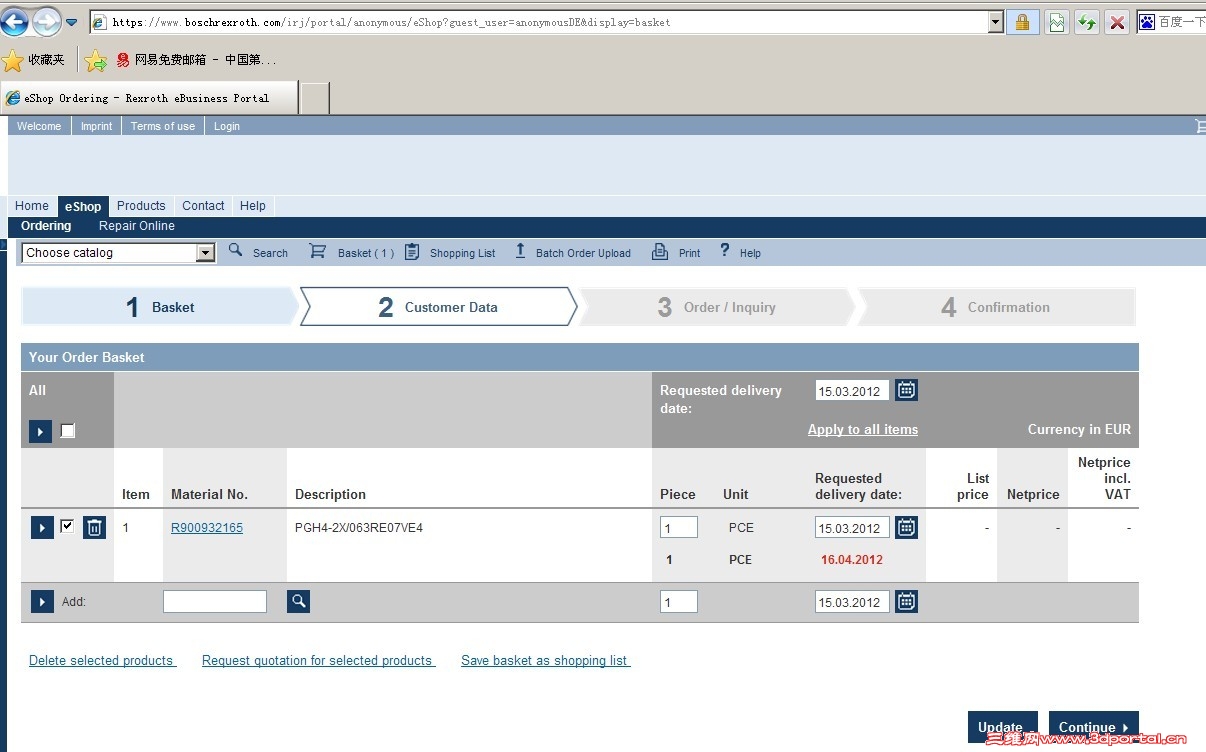Open the NetEase mail favorites link
Screen dimensions: 1206x752
click(196, 60)
